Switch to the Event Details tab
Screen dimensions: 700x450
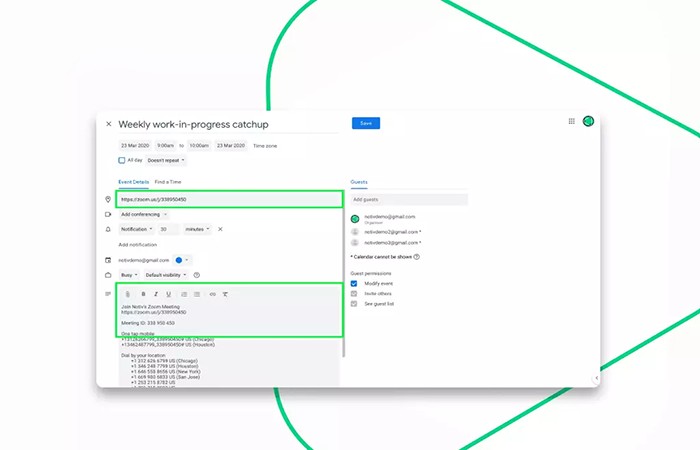click(x=133, y=182)
